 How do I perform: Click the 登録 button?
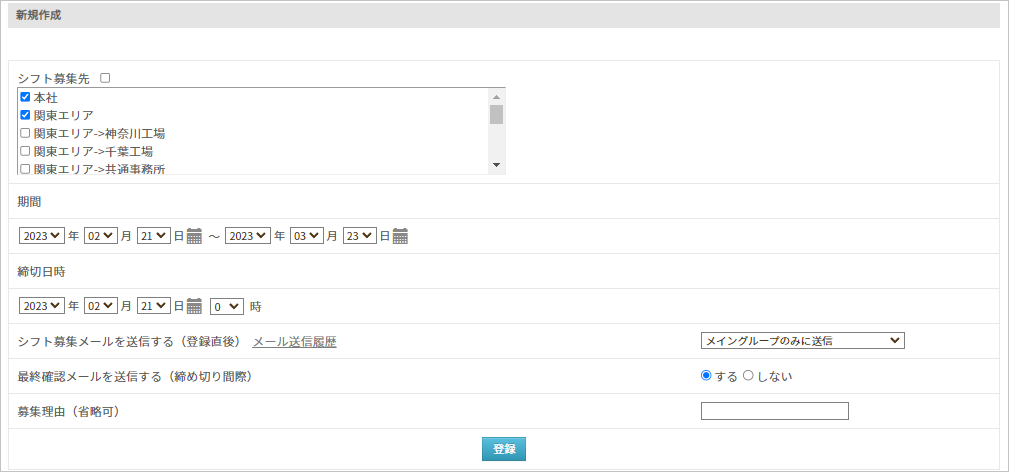click(504, 449)
